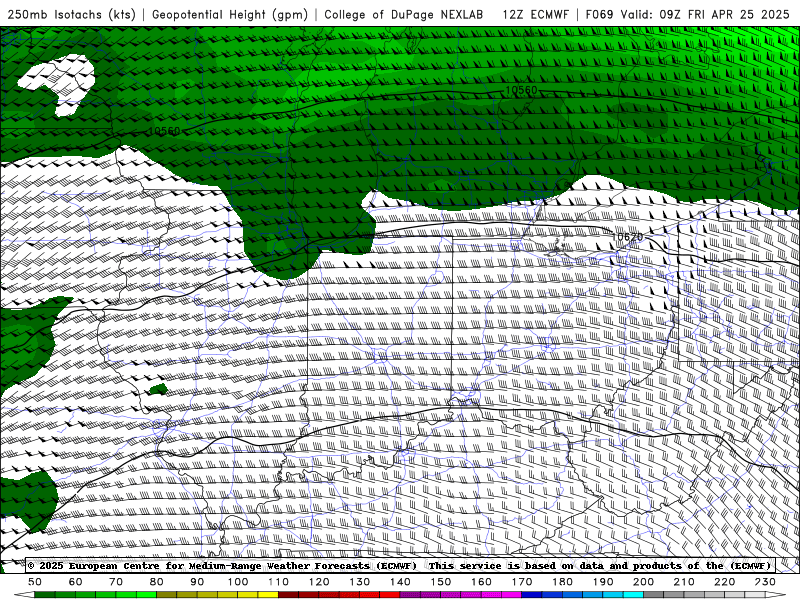Click the 'F069 Valid: 09Z FRI APR 25 2025' text
This screenshot has height=600, width=800.
687,14
